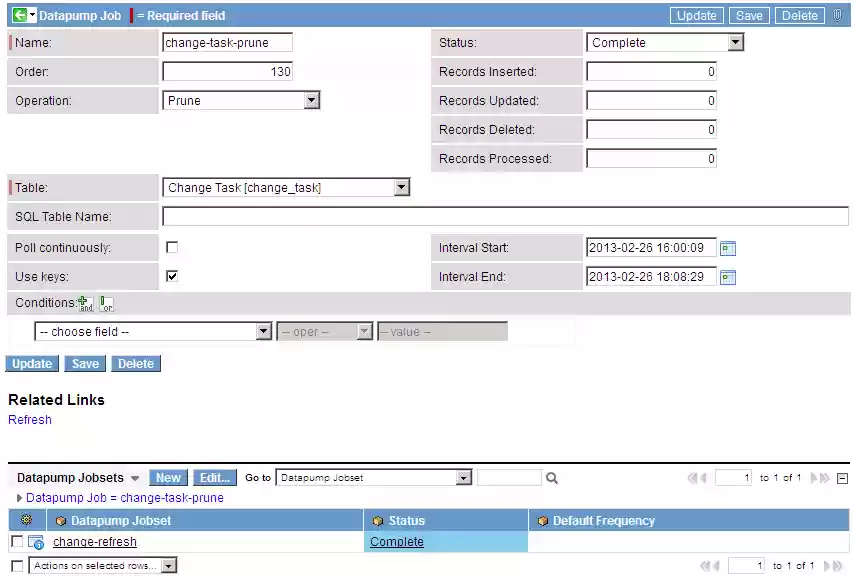The image size is (854, 578).
Task: Collapse the list with the minus icon
Action: click(x=843, y=477)
